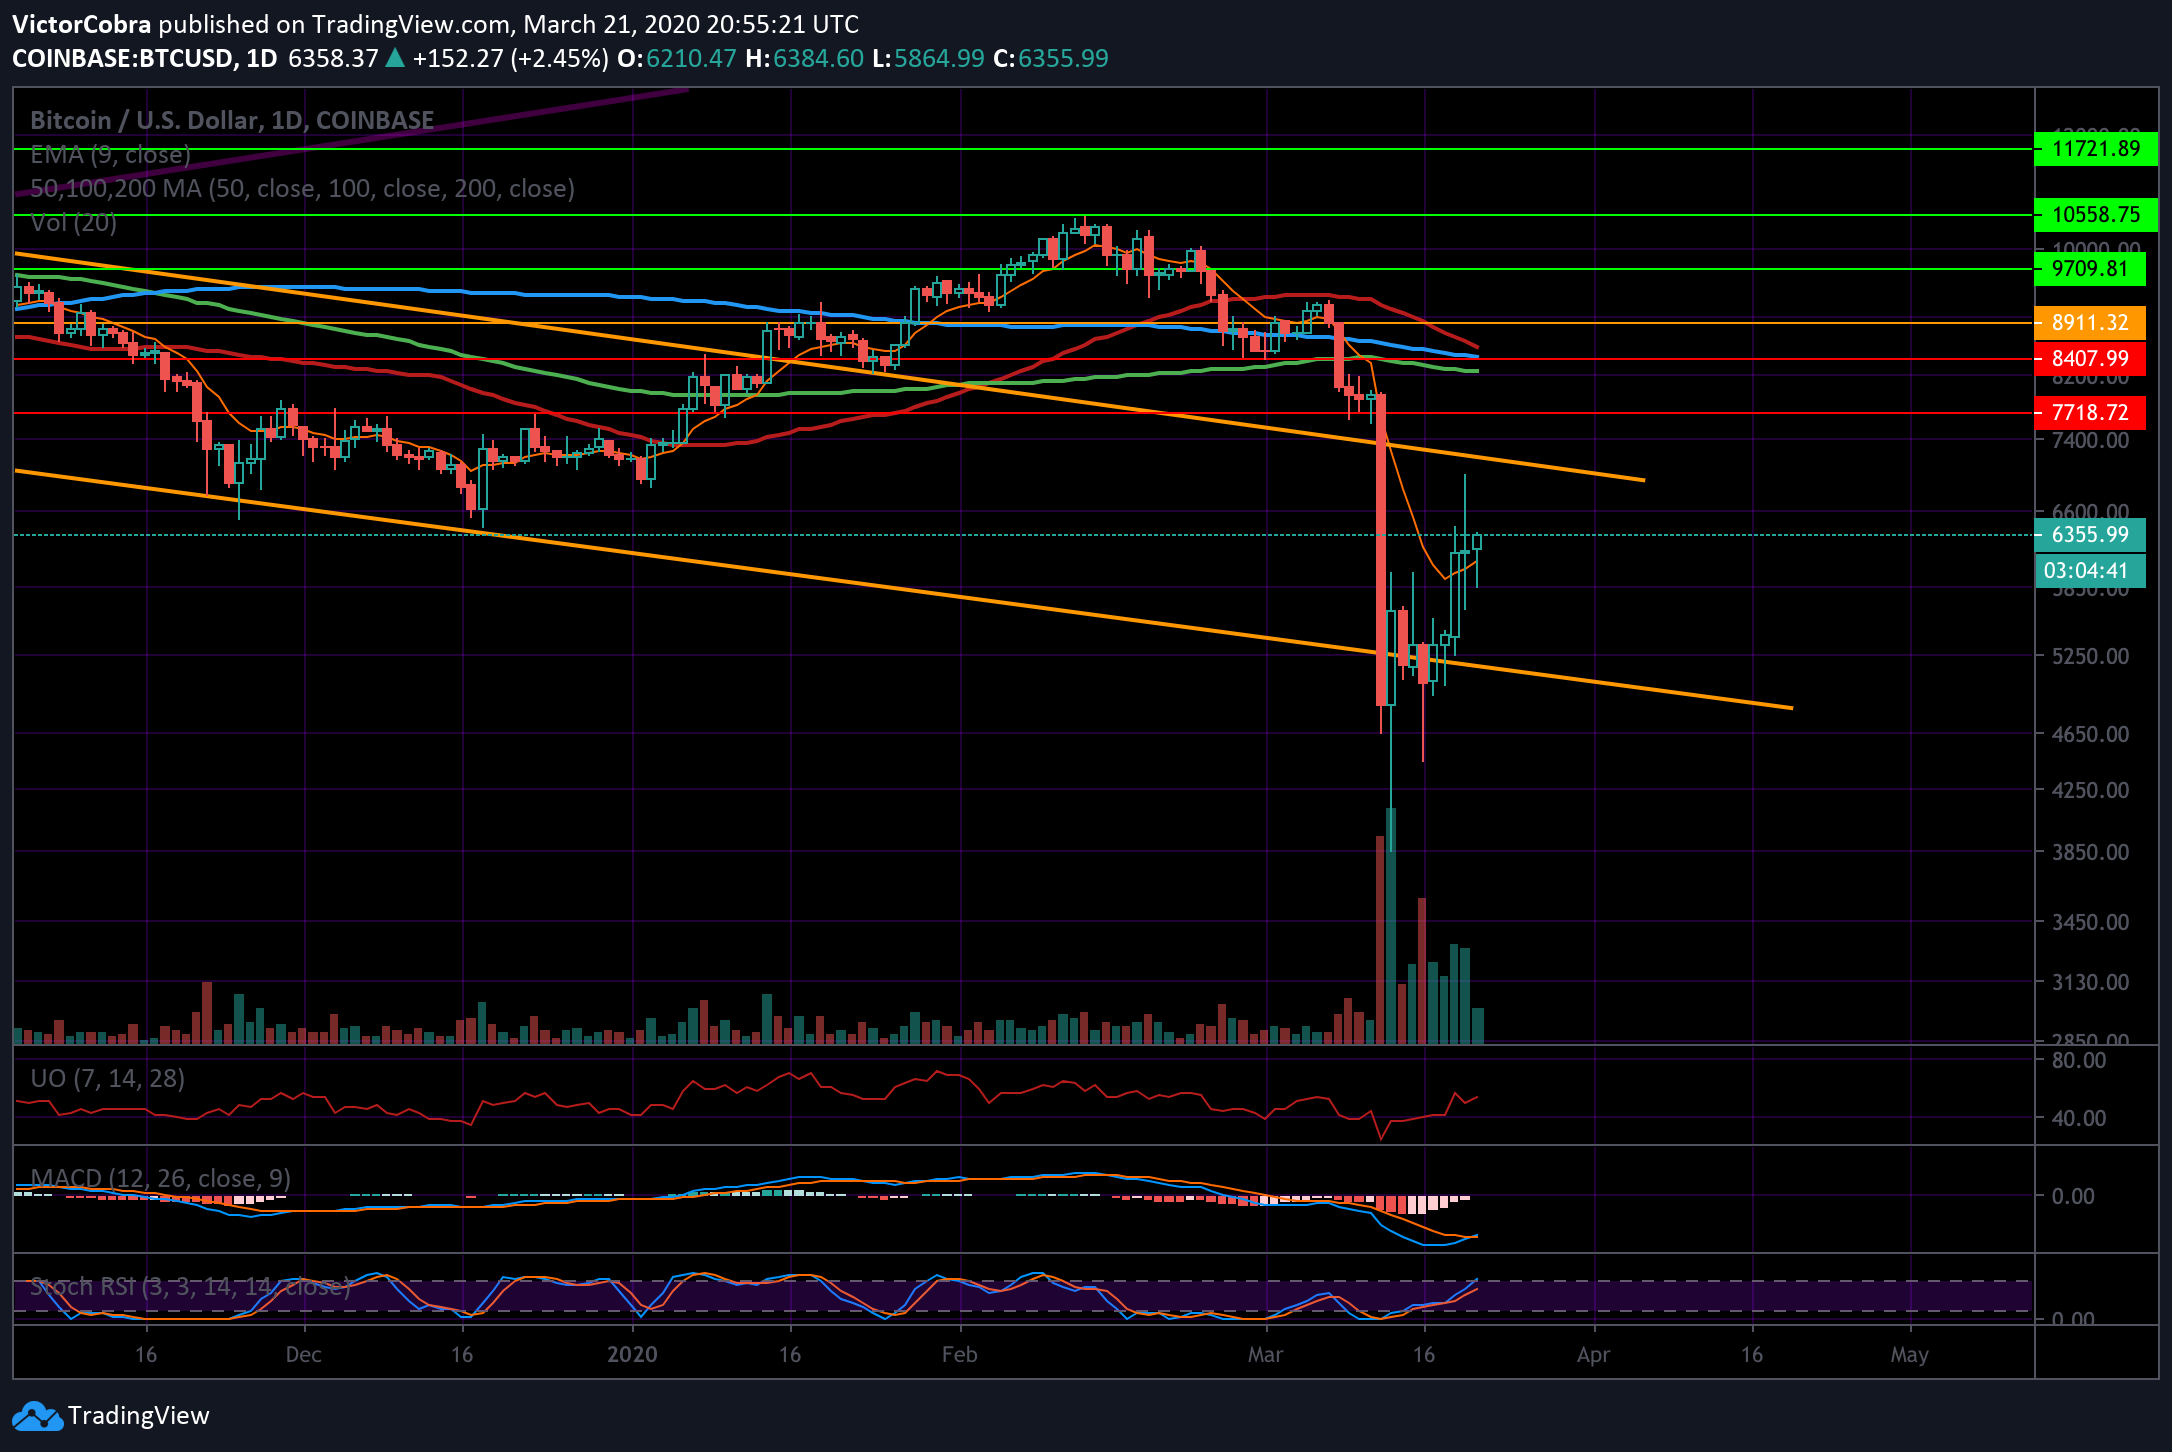
Task: Select the 8407.99 red price label
Action: point(2090,359)
